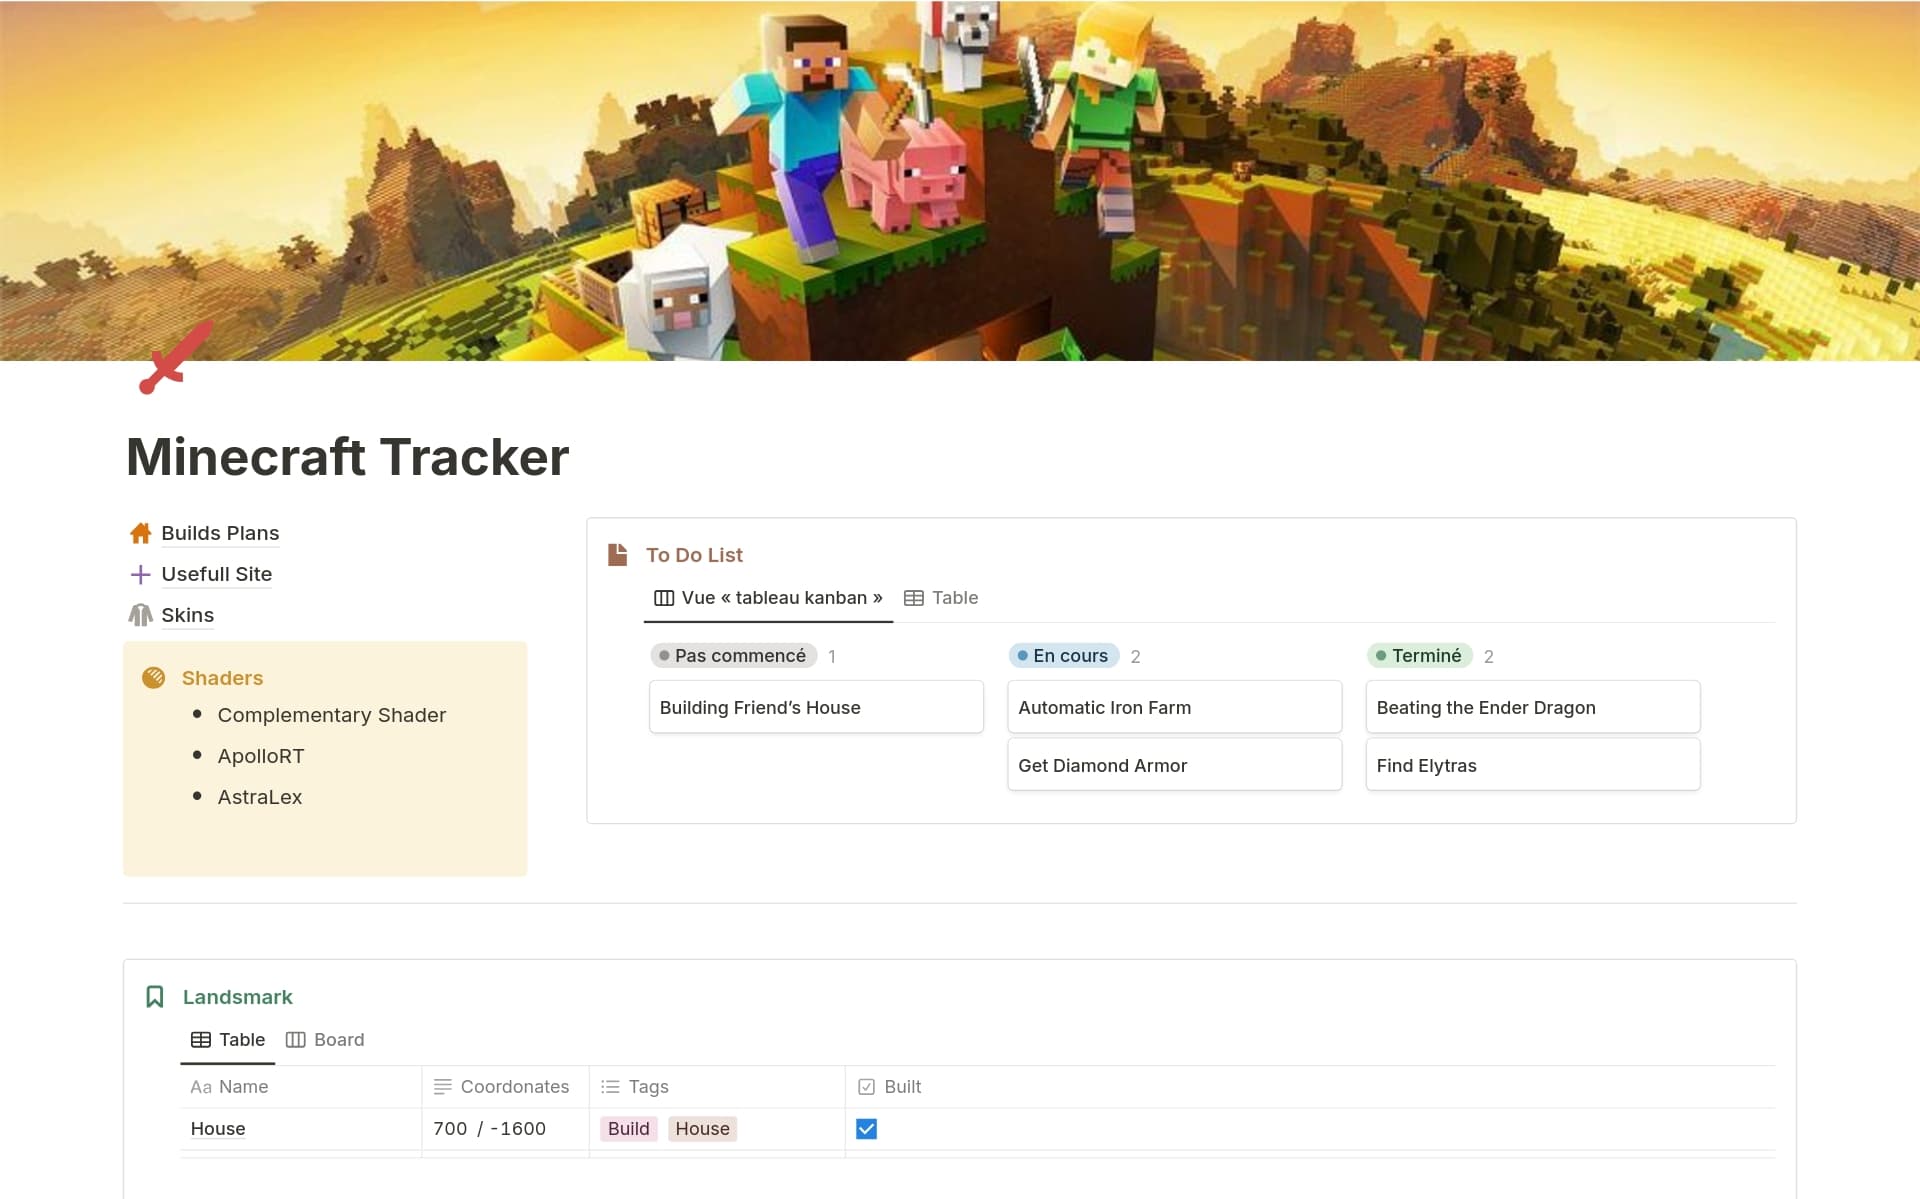Viewport: 1920px width, 1199px height.
Task: Click the orange Shaders callout icon
Action: click(153, 678)
